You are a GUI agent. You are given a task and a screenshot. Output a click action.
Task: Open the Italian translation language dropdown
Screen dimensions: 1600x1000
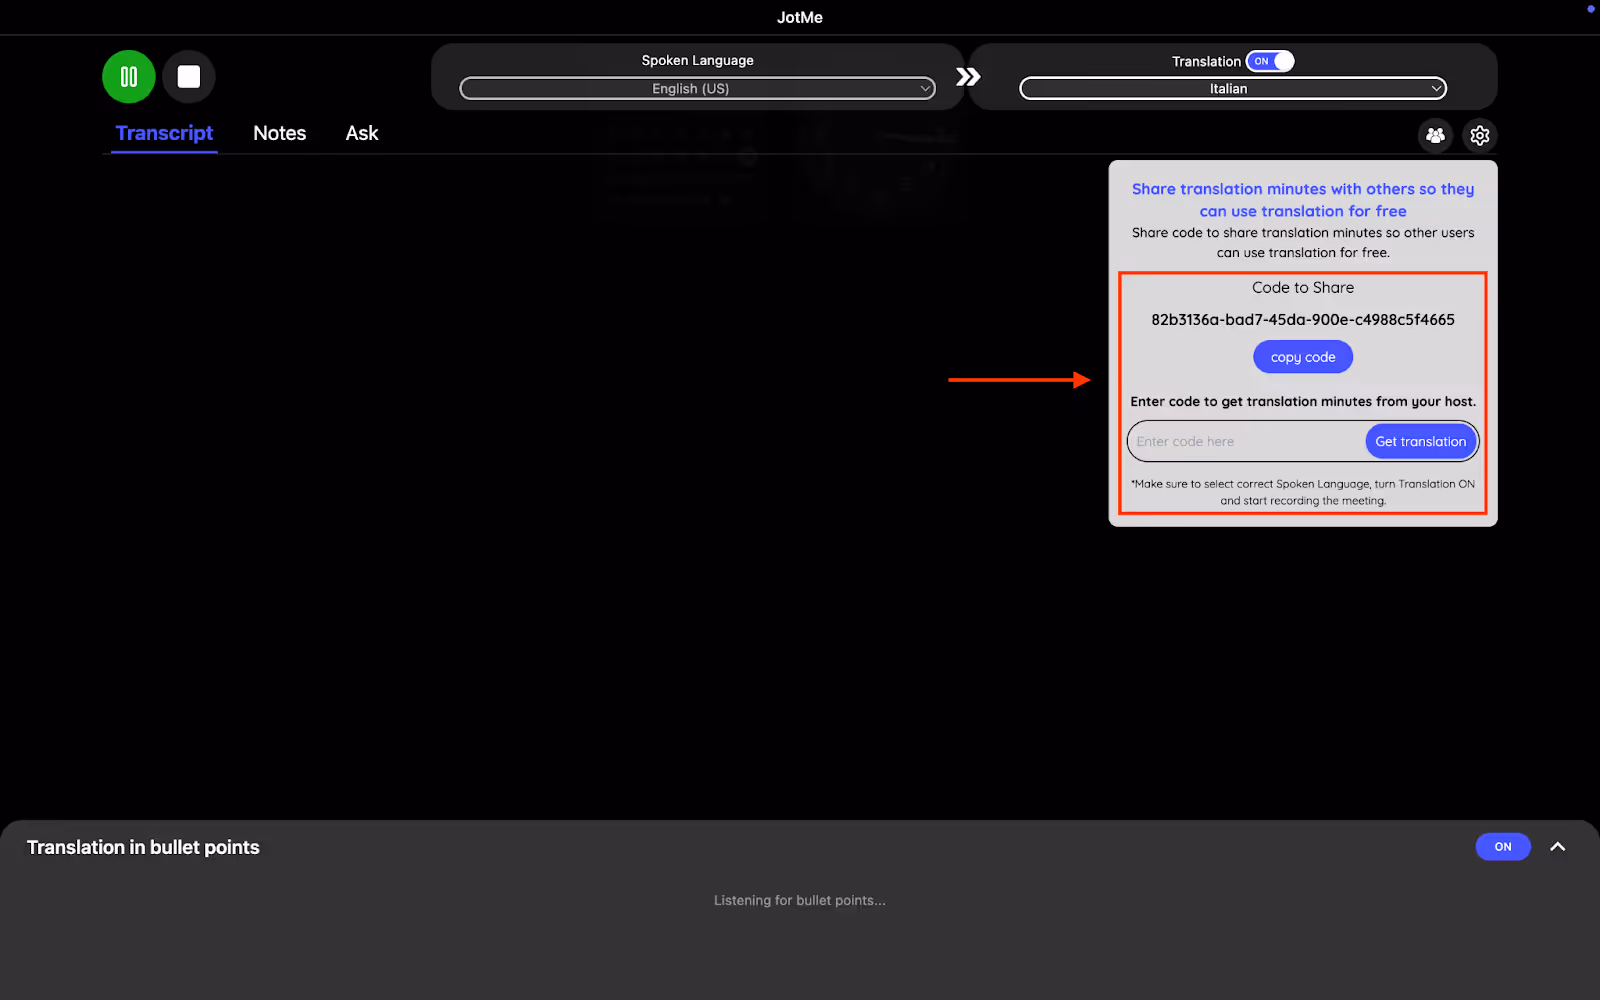point(1233,89)
